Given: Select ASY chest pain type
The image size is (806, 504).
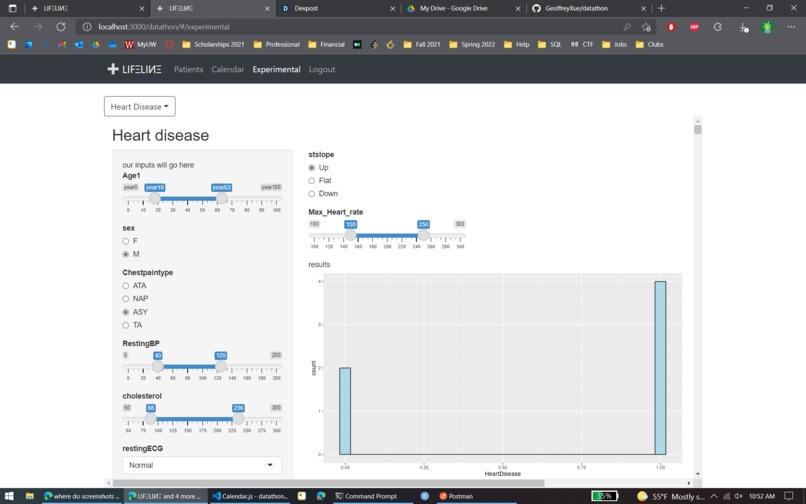Looking at the screenshot, I should 125,312.
